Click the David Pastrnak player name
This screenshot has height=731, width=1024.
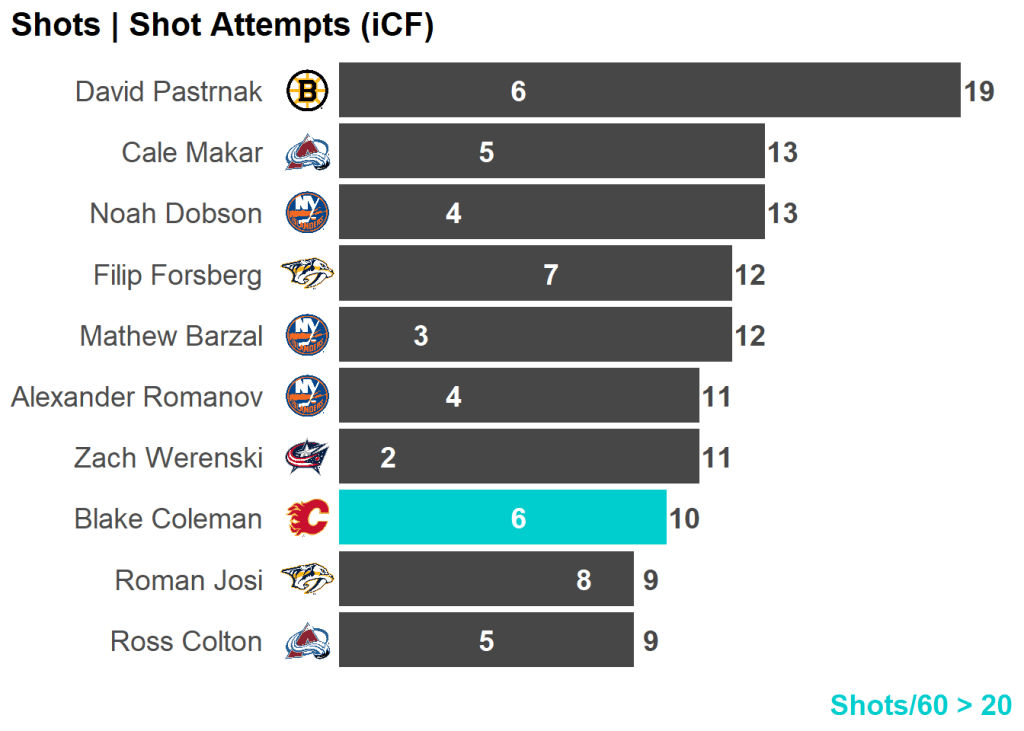coord(168,92)
